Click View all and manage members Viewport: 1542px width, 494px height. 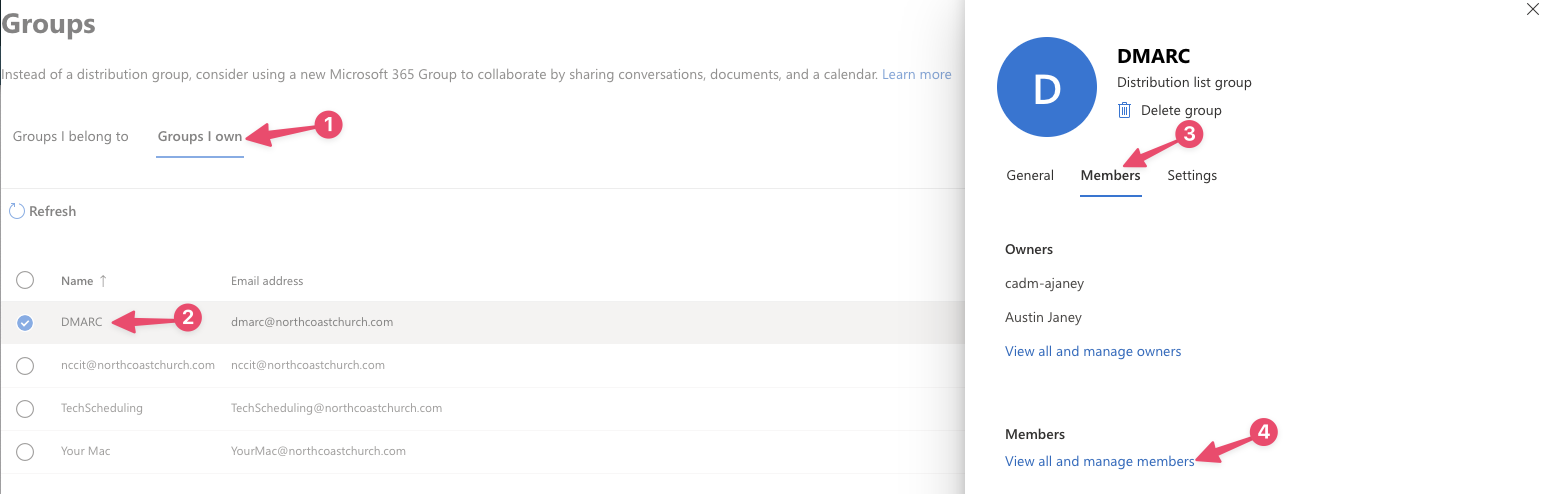[x=1099, y=461]
